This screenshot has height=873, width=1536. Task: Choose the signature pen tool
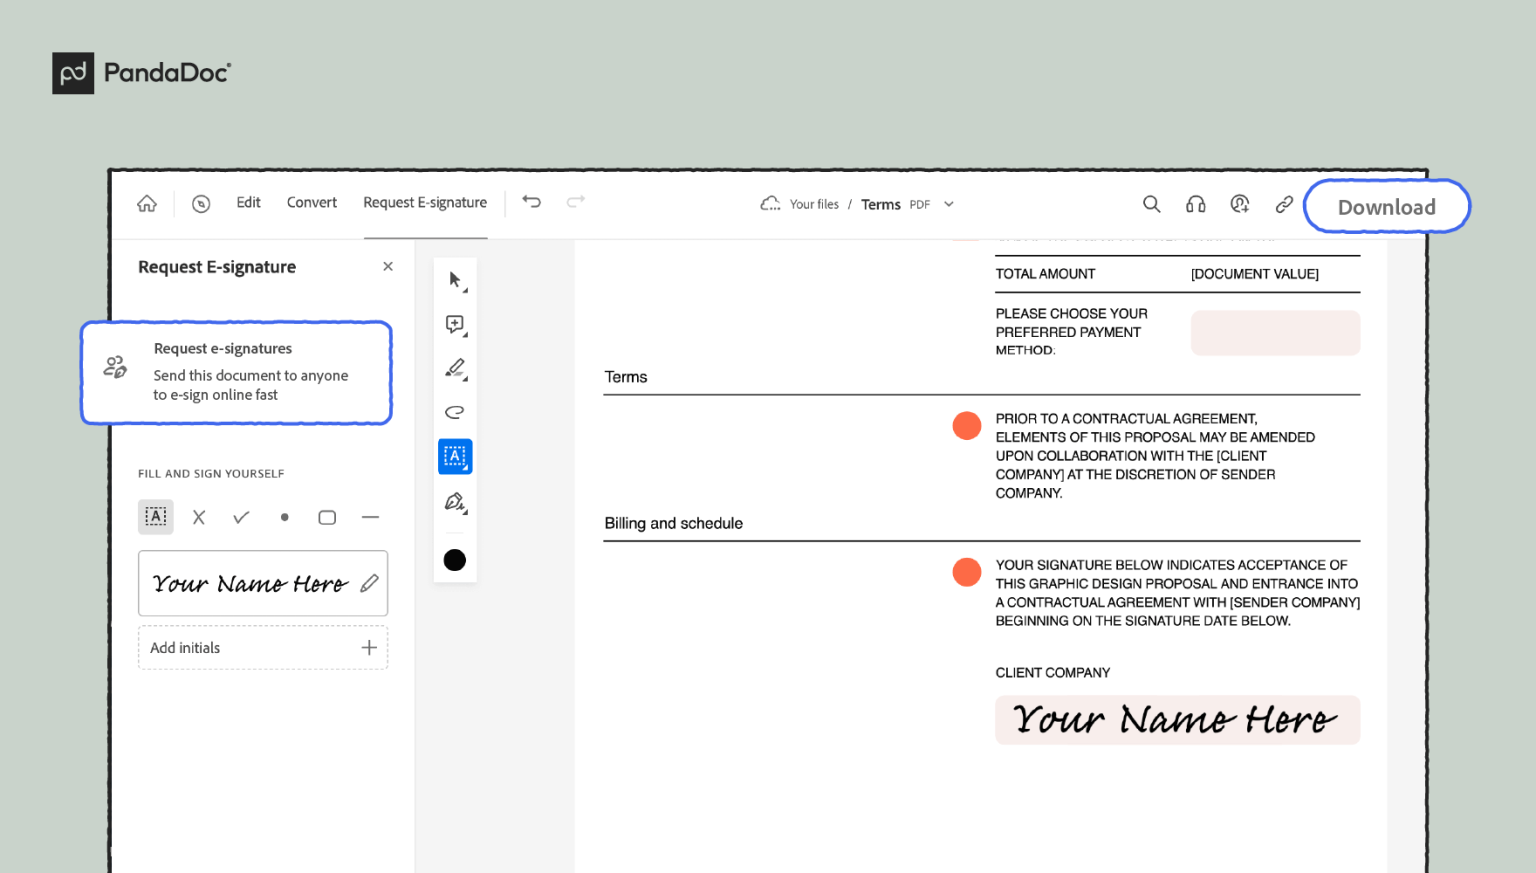pyautogui.click(x=455, y=501)
